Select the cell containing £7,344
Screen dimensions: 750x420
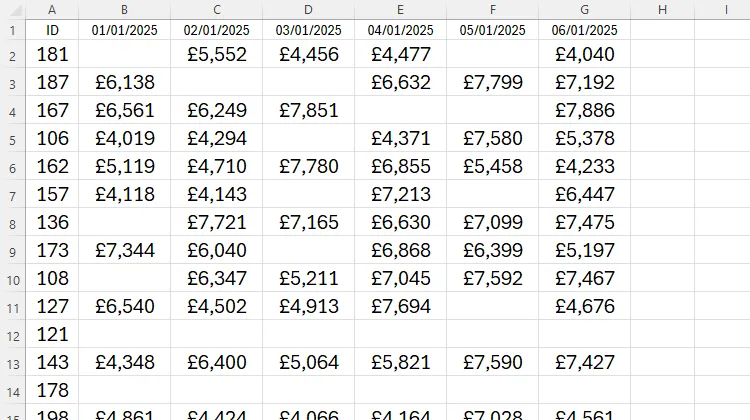124,250
